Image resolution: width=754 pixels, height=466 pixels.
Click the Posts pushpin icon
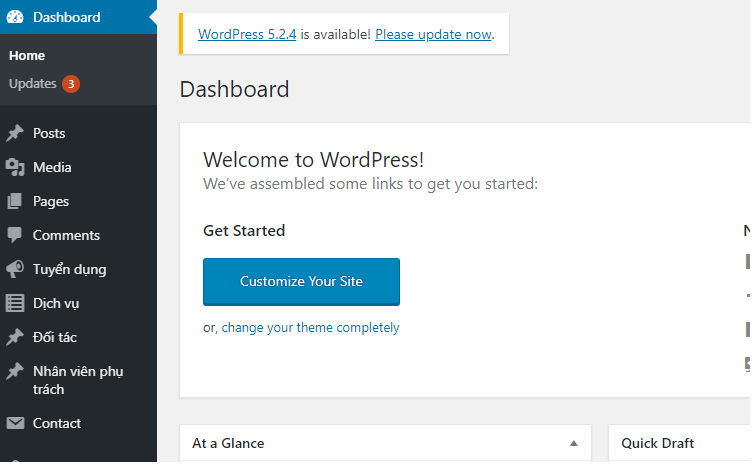coord(15,134)
